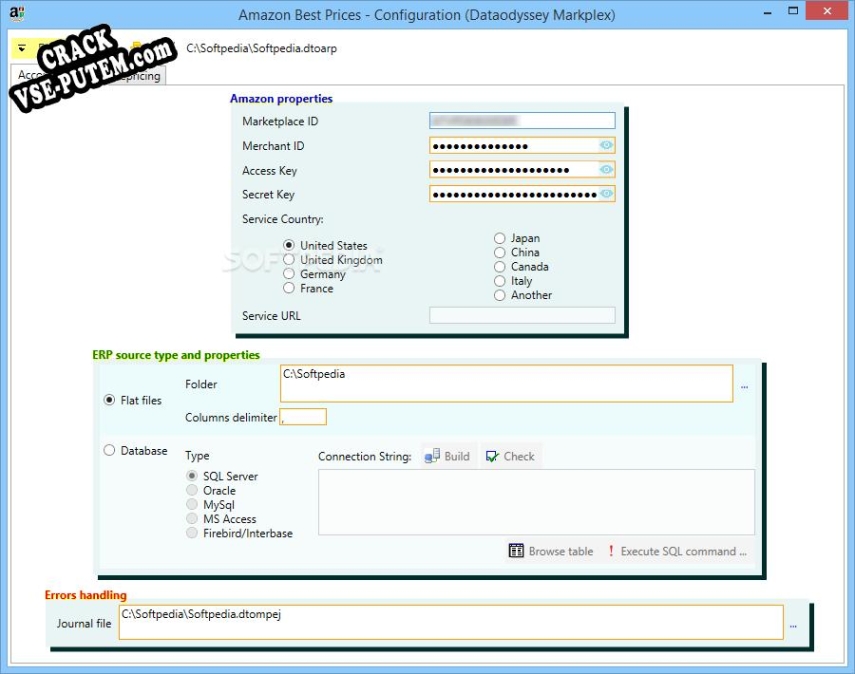The width and height of the screenshot is (855, 674).
Task: Open the yellow toolbar dropdown arrow
Action: coord(22,49)
